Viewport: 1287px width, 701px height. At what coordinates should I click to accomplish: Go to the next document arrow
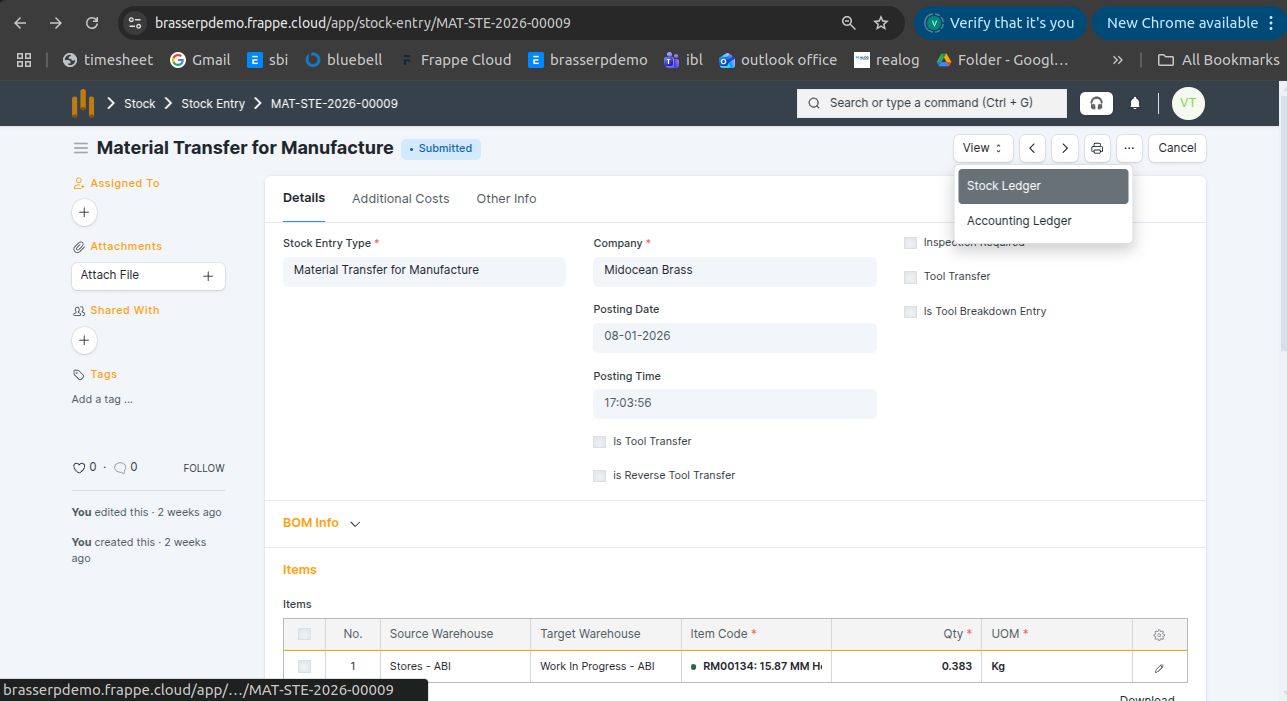tap(1065, 148)
